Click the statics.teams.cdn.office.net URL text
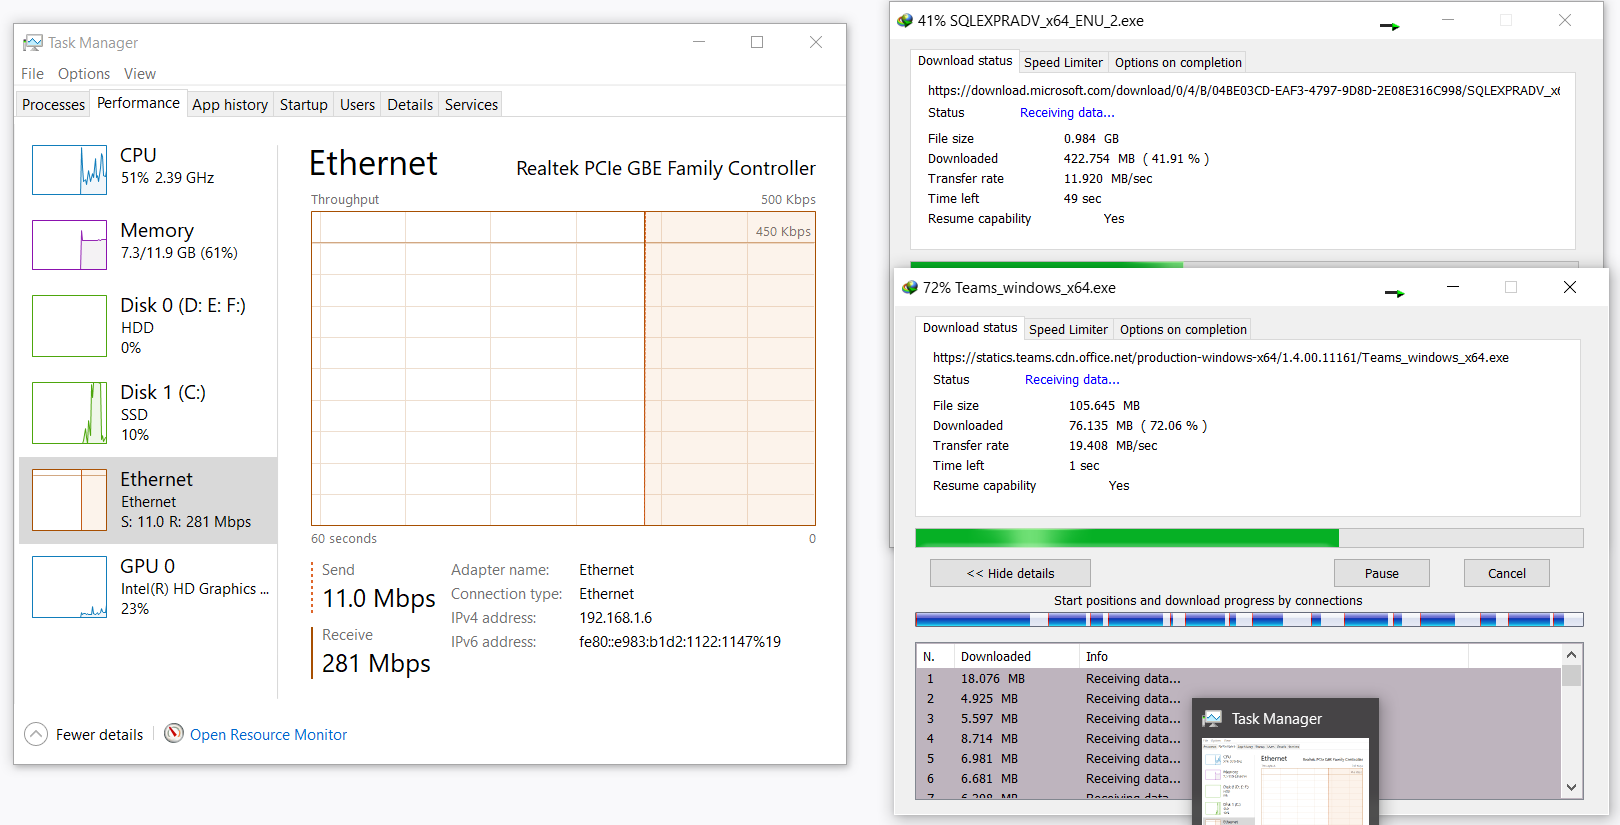This screenshot has width=1620, height=825. 1221,357
